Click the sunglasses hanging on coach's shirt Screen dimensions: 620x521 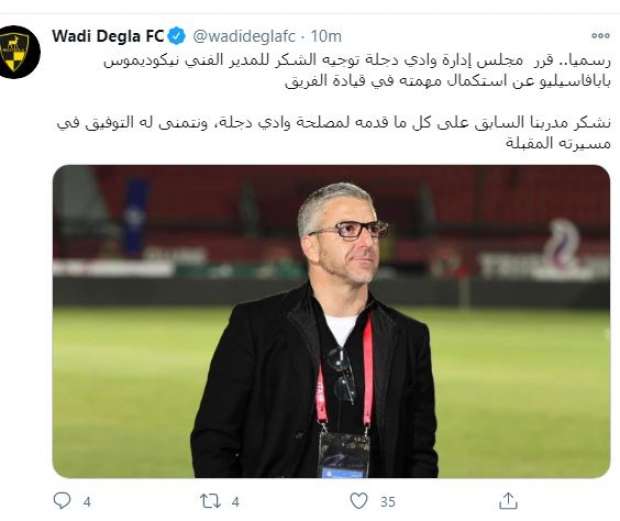pyautogui.click(x=341, y=375)
